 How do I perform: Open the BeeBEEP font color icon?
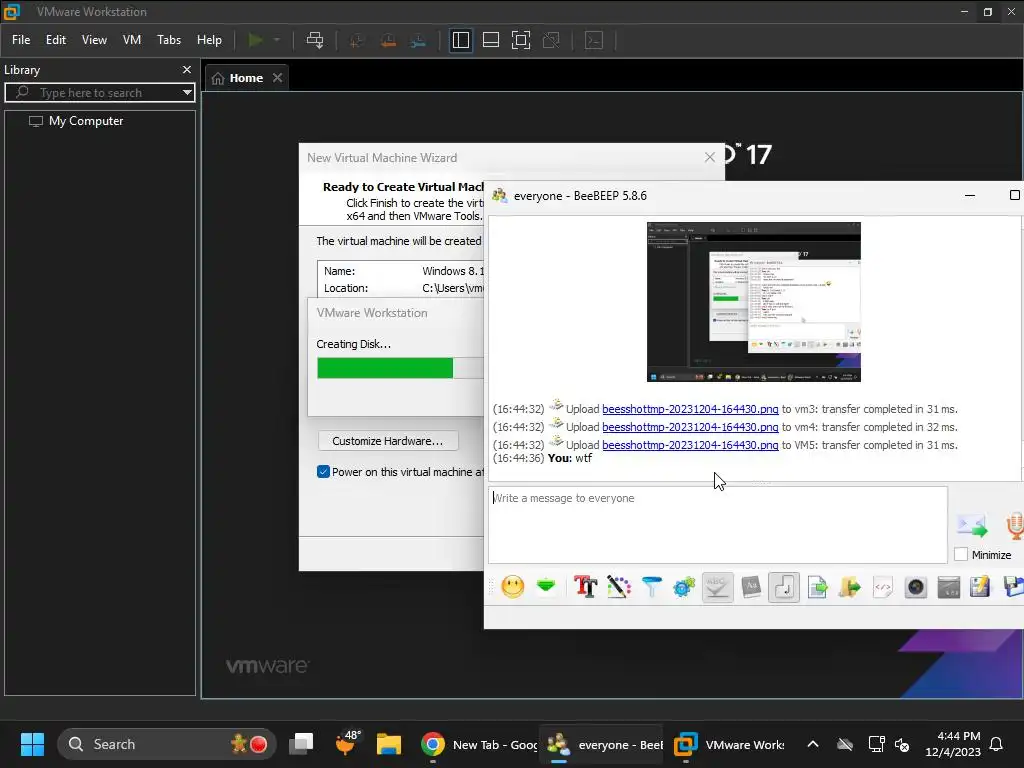click(x=618, y=586)
